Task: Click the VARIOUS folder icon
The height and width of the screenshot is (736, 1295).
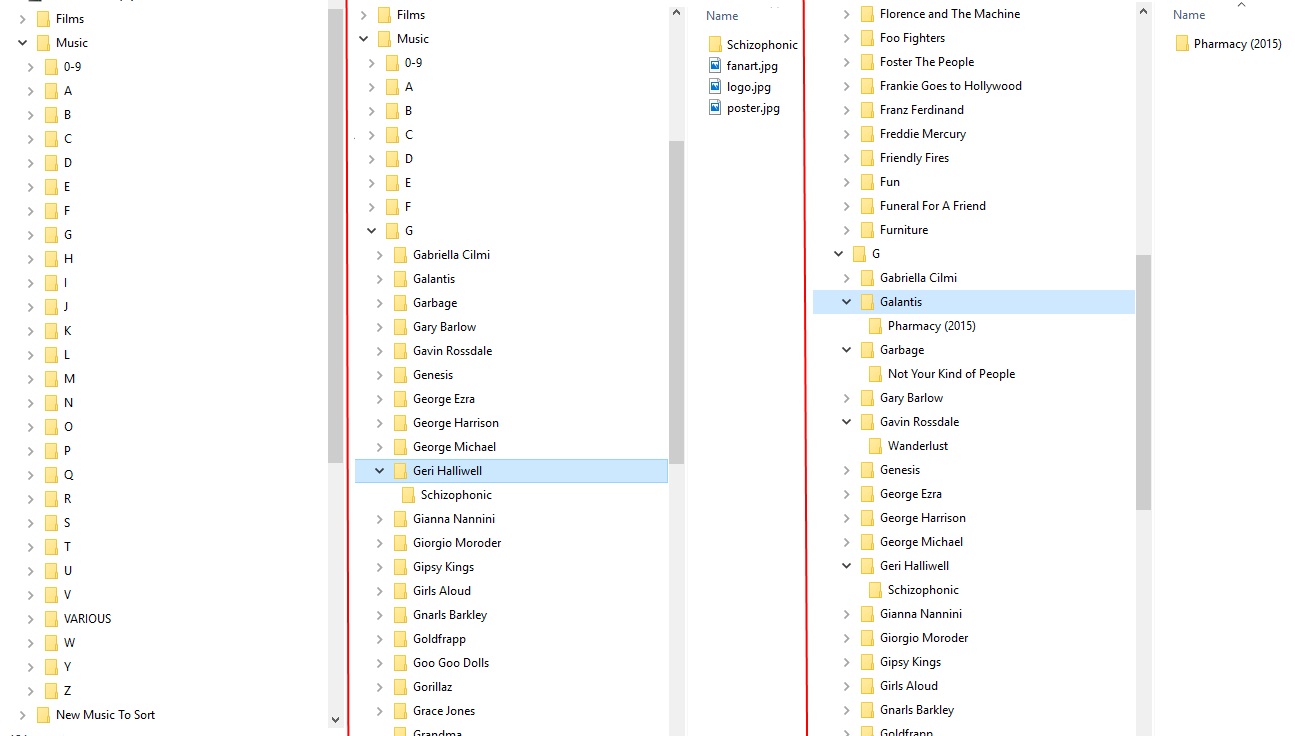Action: coord(51,619)
